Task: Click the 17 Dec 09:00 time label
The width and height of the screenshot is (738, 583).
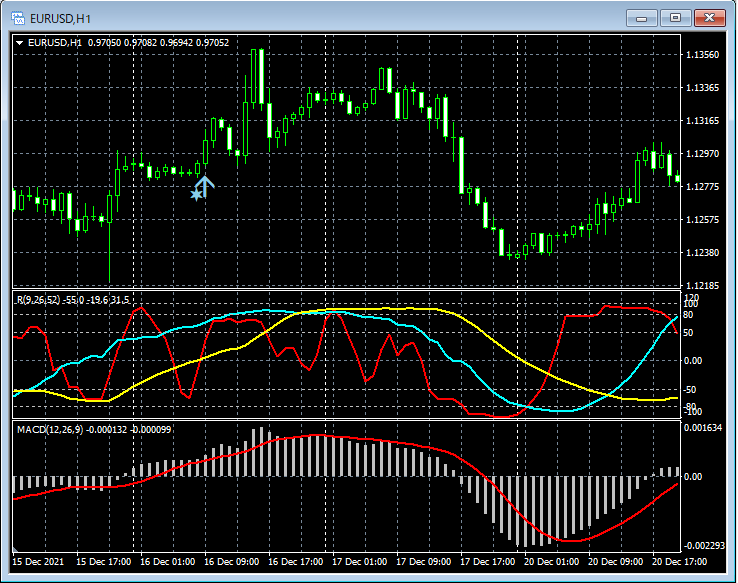Action: (x=424, y=562)
